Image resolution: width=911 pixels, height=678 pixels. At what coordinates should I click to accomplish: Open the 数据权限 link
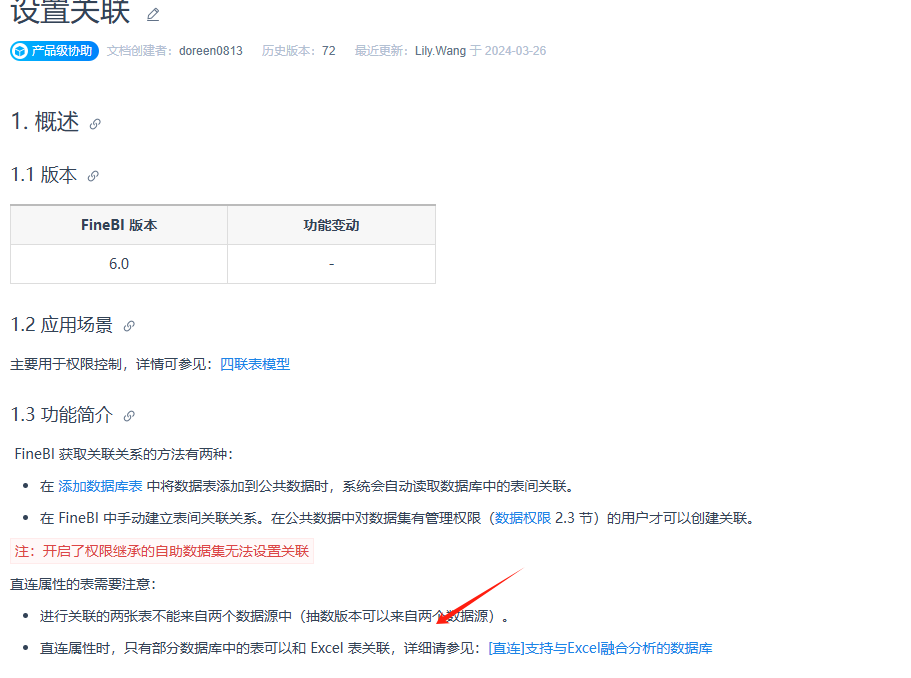point(523,518)
